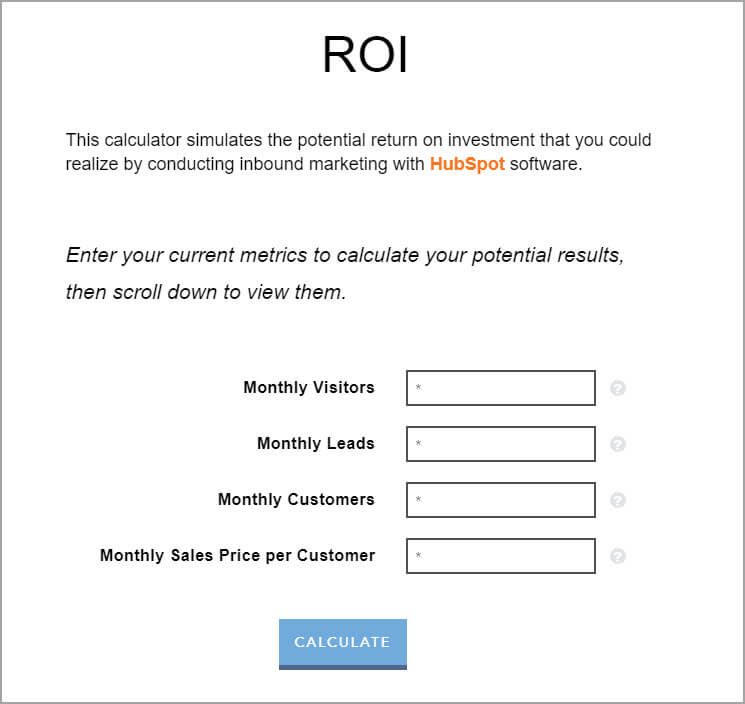Click the "This calculator simulates" description line
This screenshot has width=745, height=704.
click(358, 140)
